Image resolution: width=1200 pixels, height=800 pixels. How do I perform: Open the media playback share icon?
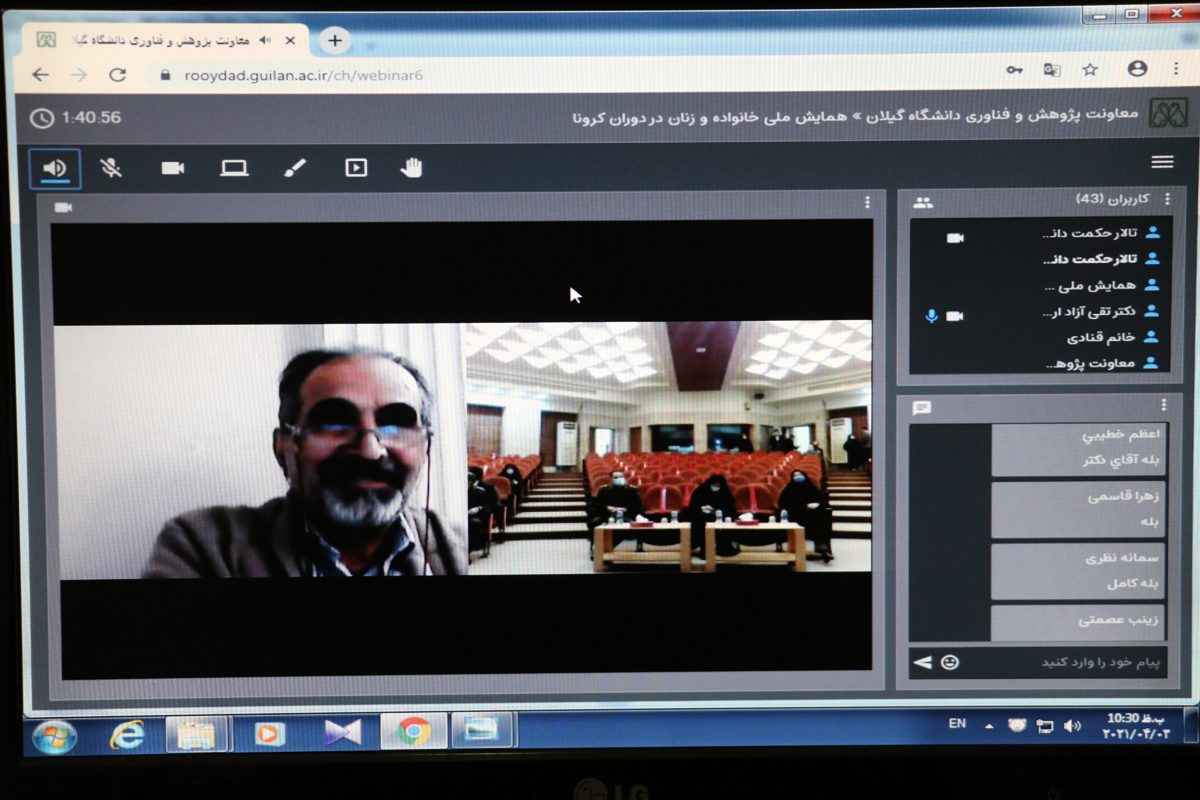pos(356,168)
